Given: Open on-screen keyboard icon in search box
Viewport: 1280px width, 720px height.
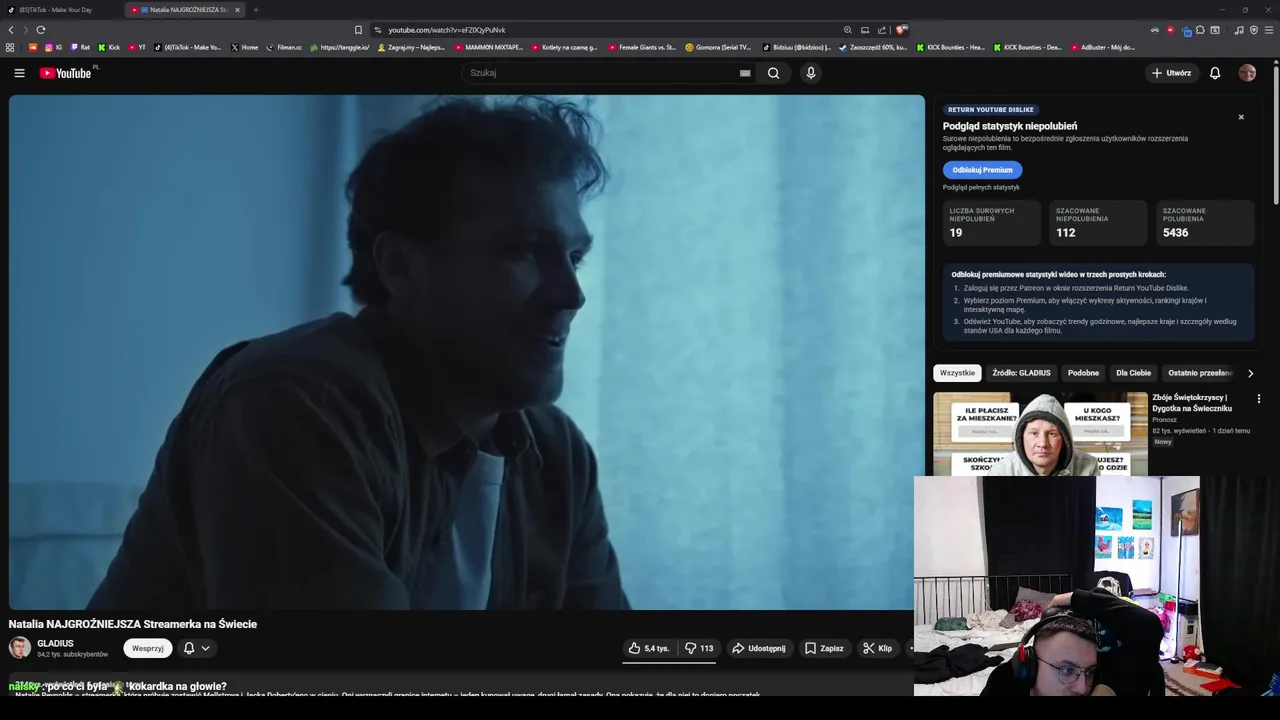Looking at the screenshot, I should pos(745,73).
